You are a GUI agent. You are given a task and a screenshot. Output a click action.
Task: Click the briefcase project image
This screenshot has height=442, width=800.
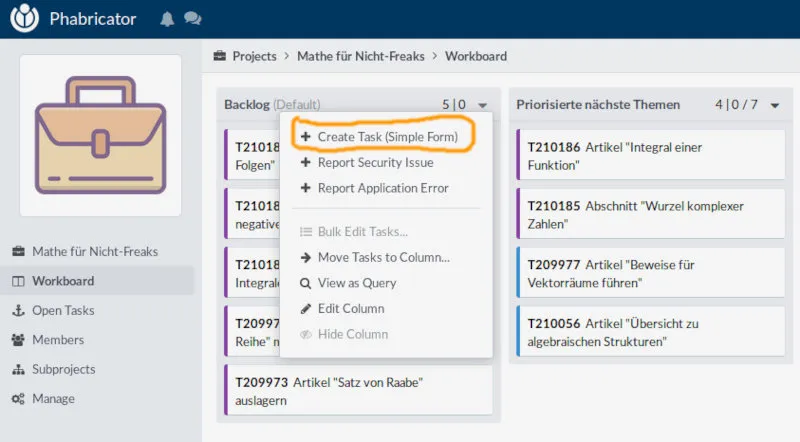[100, 135]
